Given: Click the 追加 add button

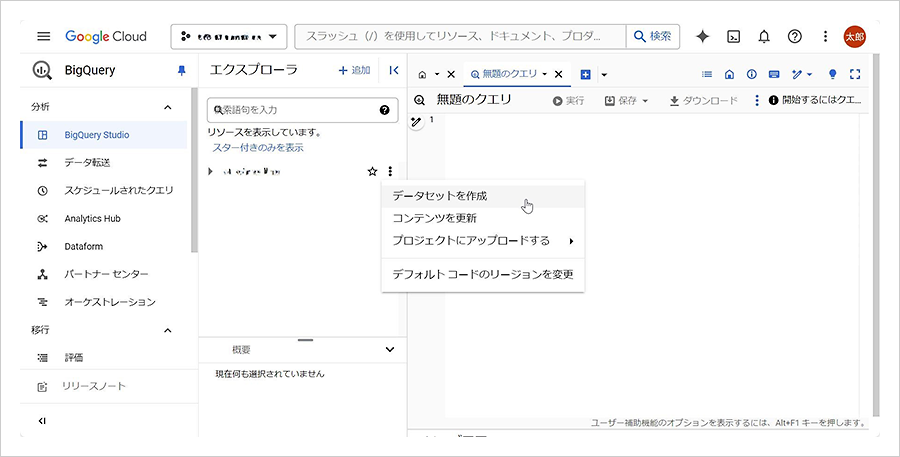Looking at the screenshot, I should pyautogui.click(x=354, y=70).
